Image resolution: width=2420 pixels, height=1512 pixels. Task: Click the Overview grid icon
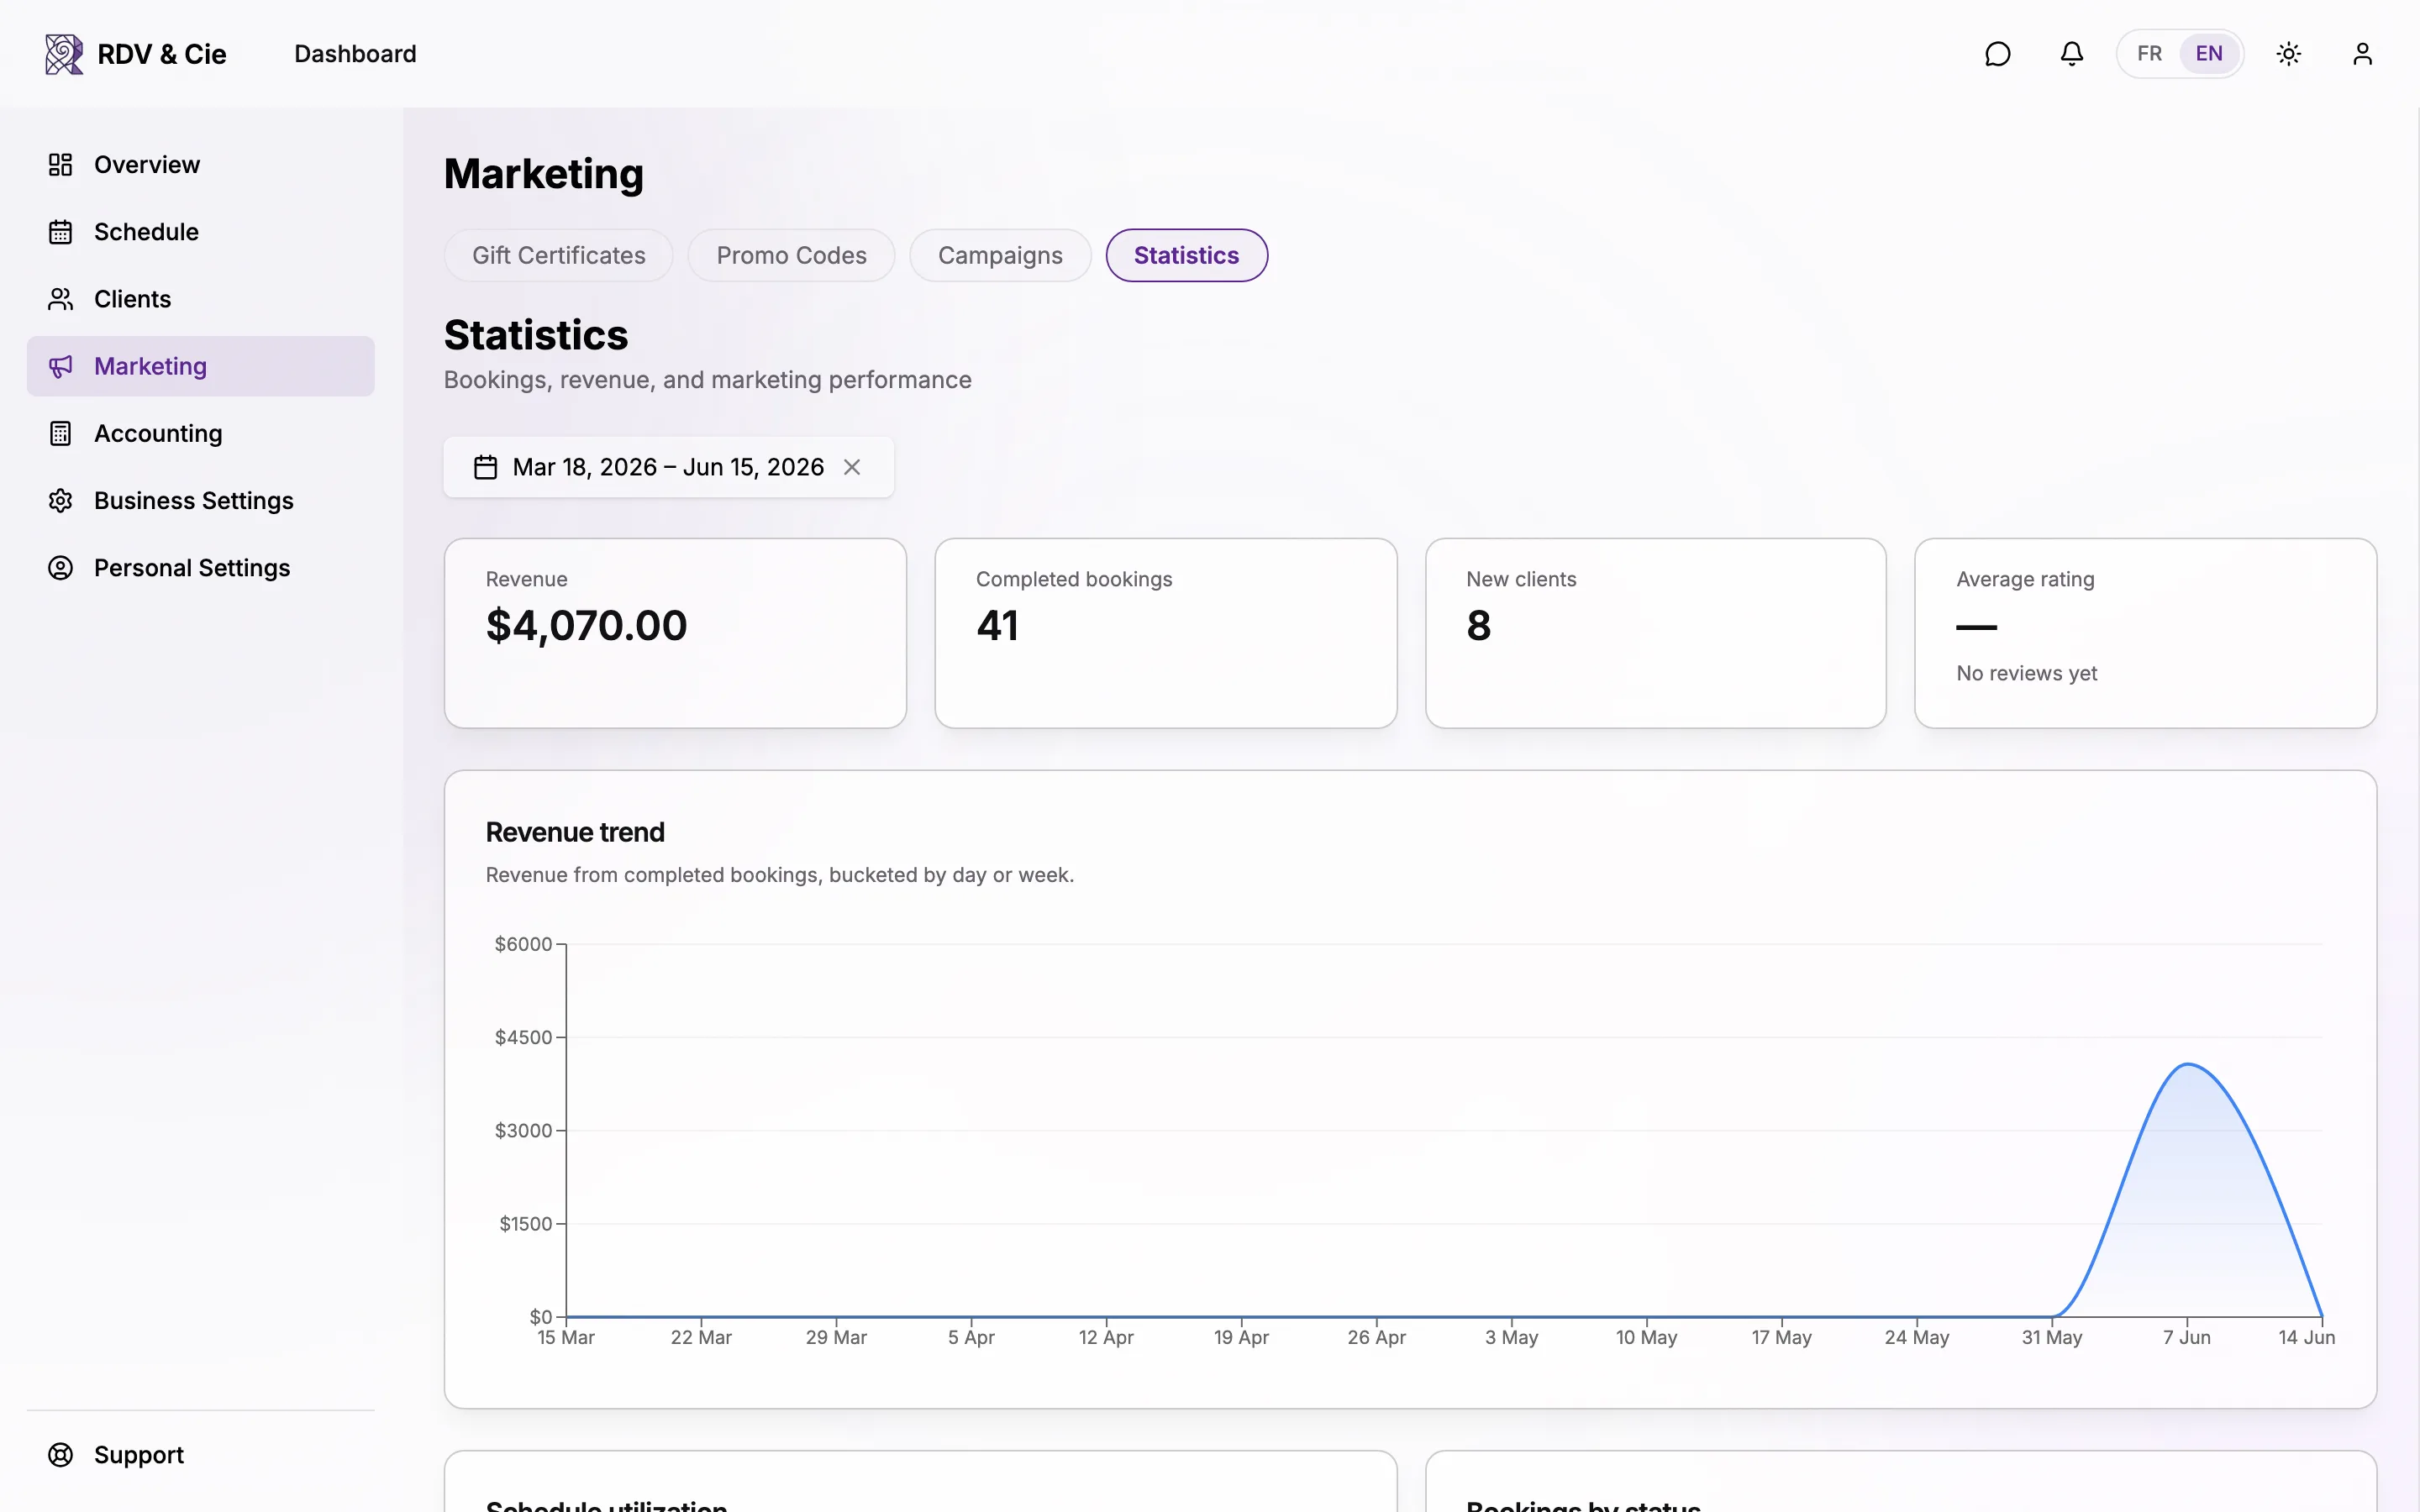(x=60, y=165)
